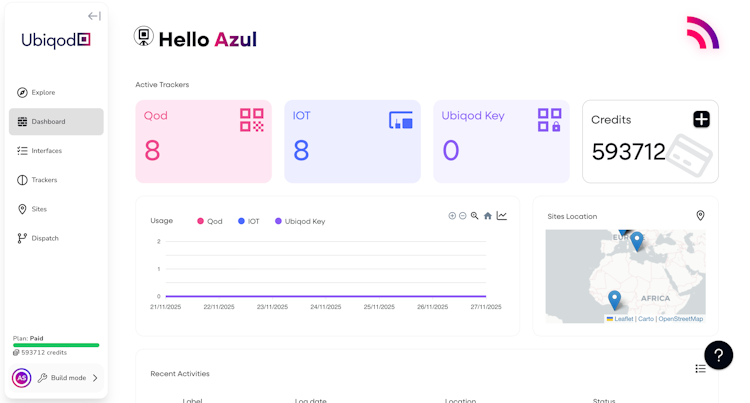Viewport: 750px width, 403px height.
Task: Navigate to Sites
Action: click(x=56, y=209)
